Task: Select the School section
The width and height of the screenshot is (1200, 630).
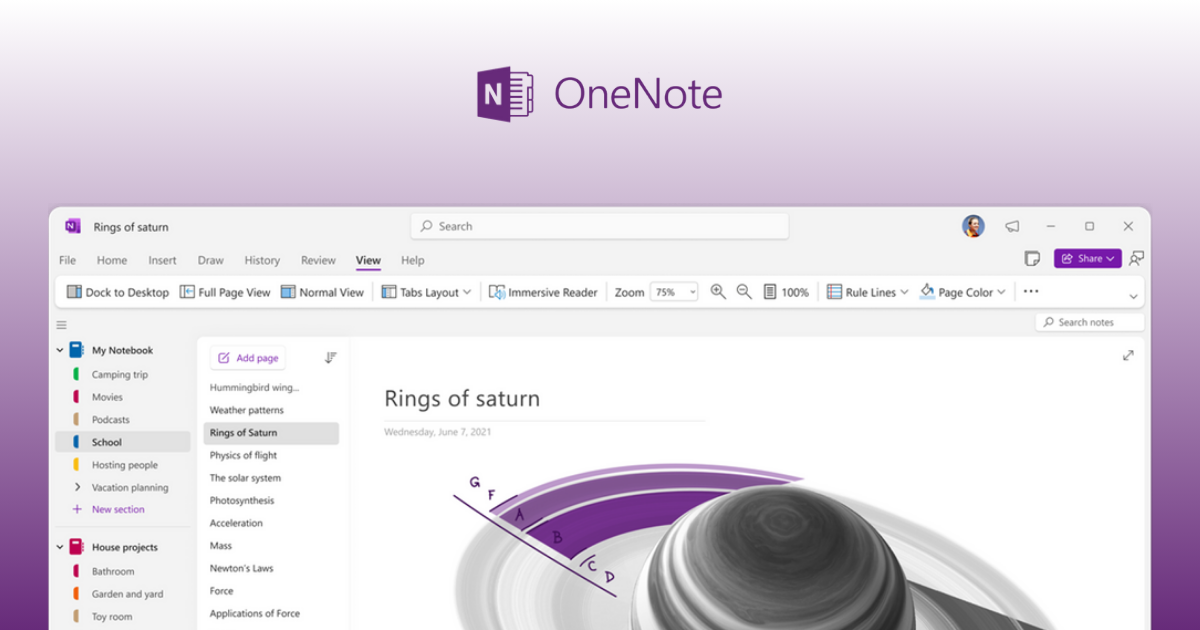Action: pos(123,442)
